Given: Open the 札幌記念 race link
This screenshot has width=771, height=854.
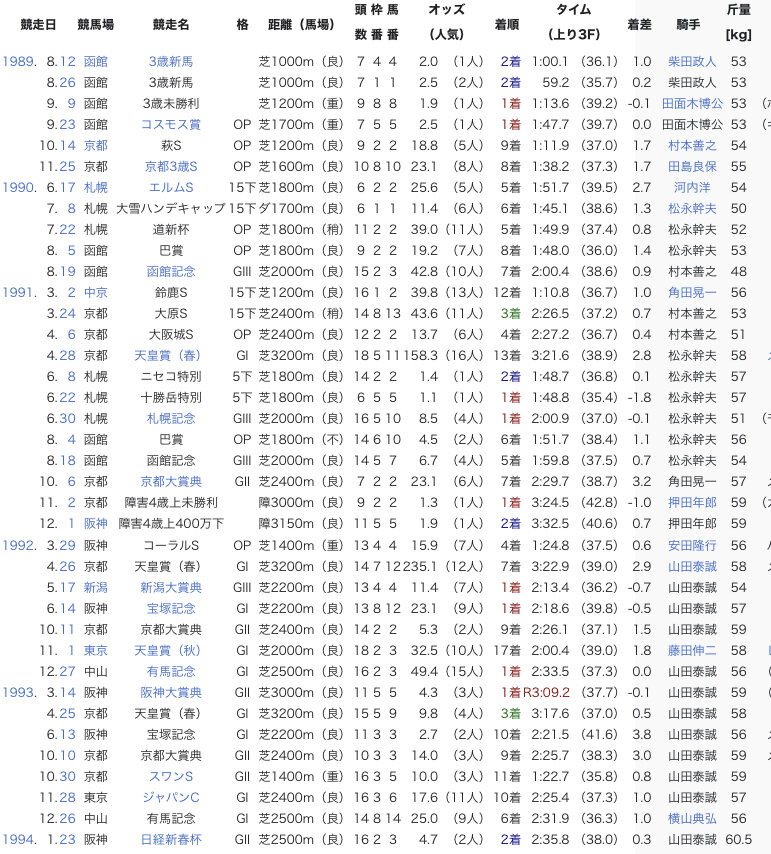Looking at the screenshot, I should click(x=171, y=418).
